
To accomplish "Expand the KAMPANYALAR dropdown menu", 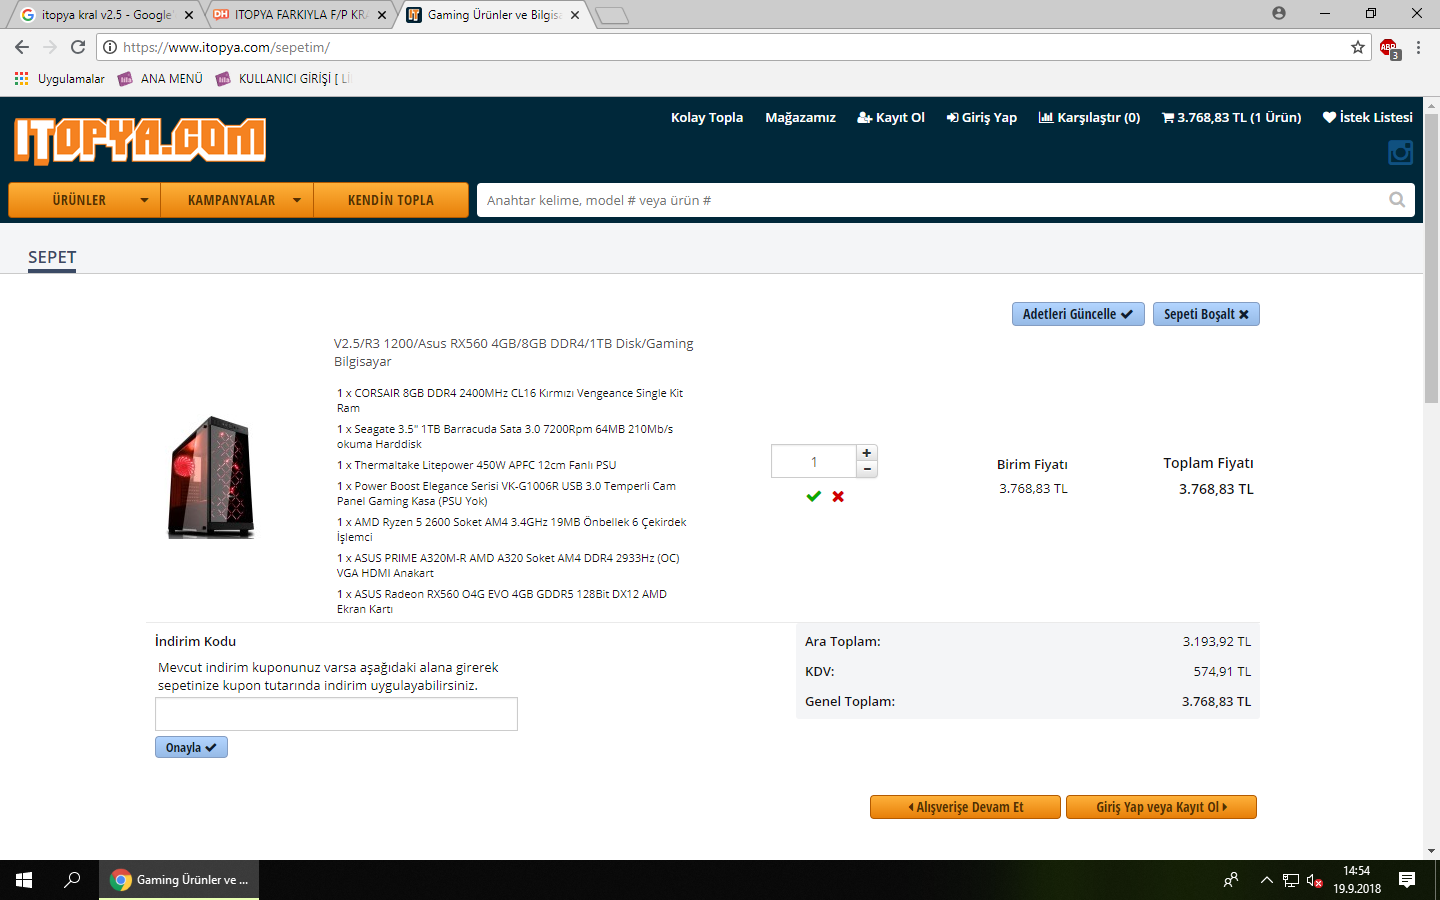I will 237,200.
